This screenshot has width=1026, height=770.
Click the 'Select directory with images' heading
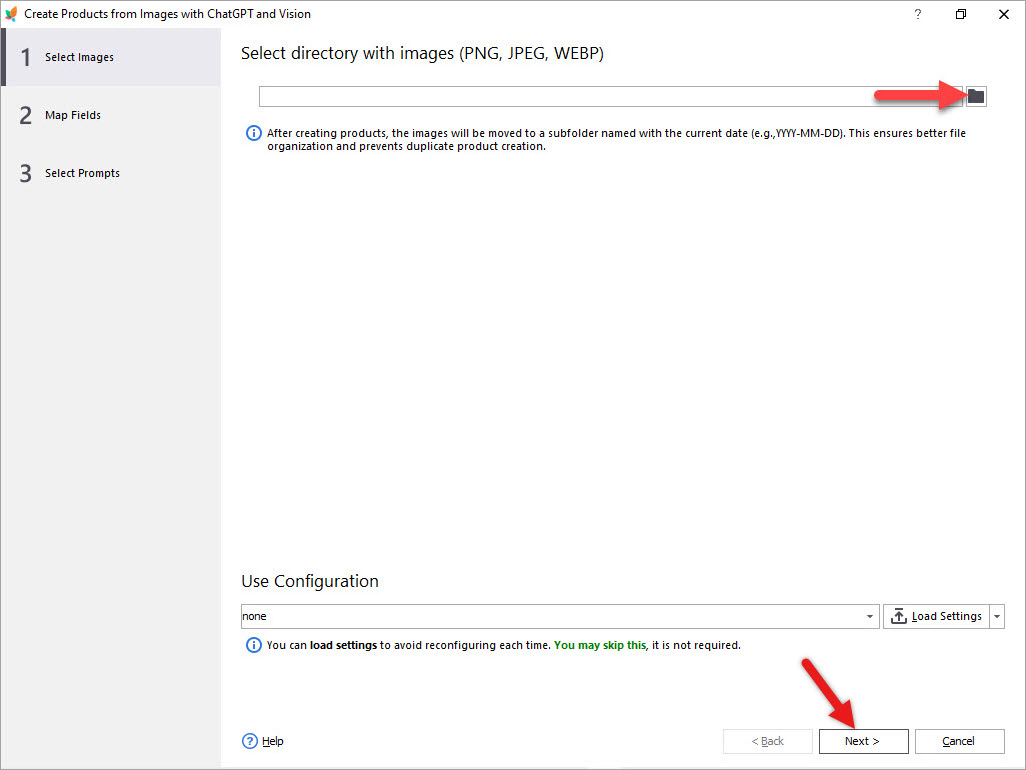422,53
